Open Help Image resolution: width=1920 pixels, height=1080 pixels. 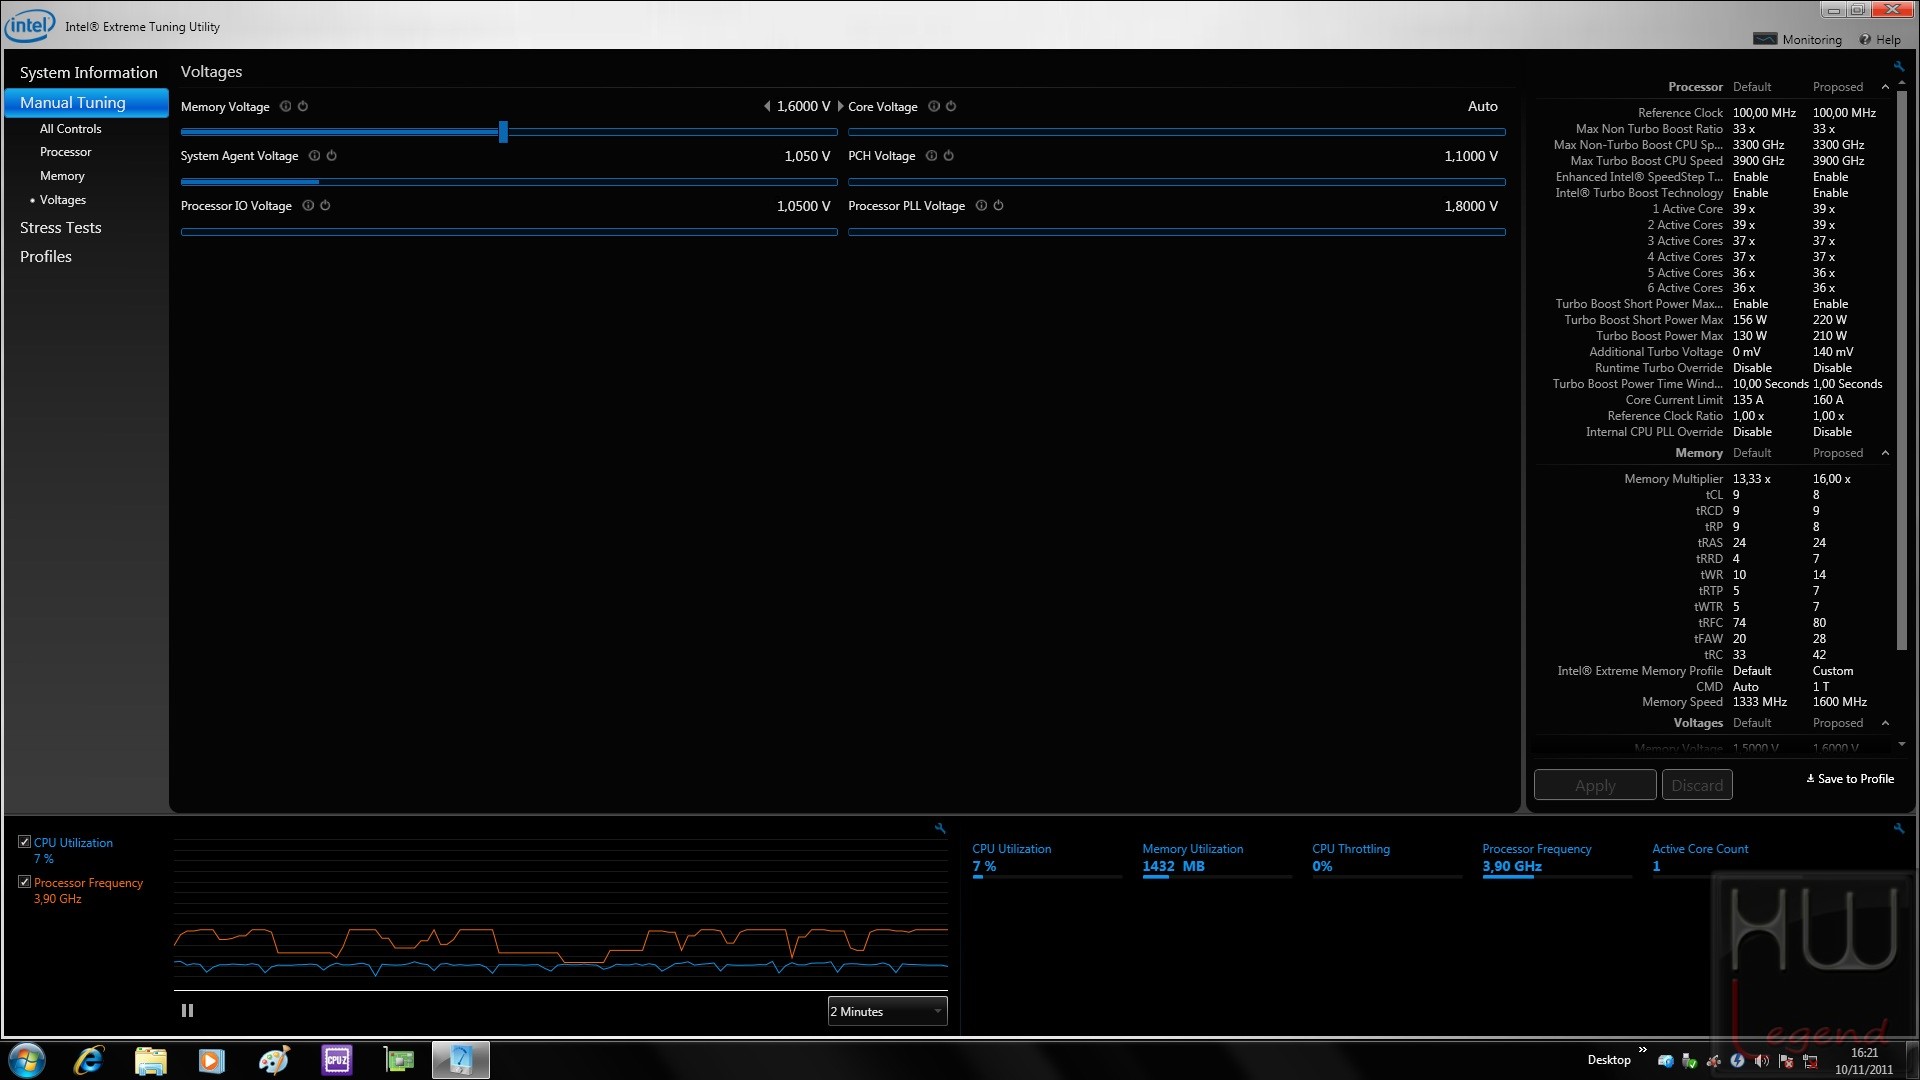[x=1880, y=40]
